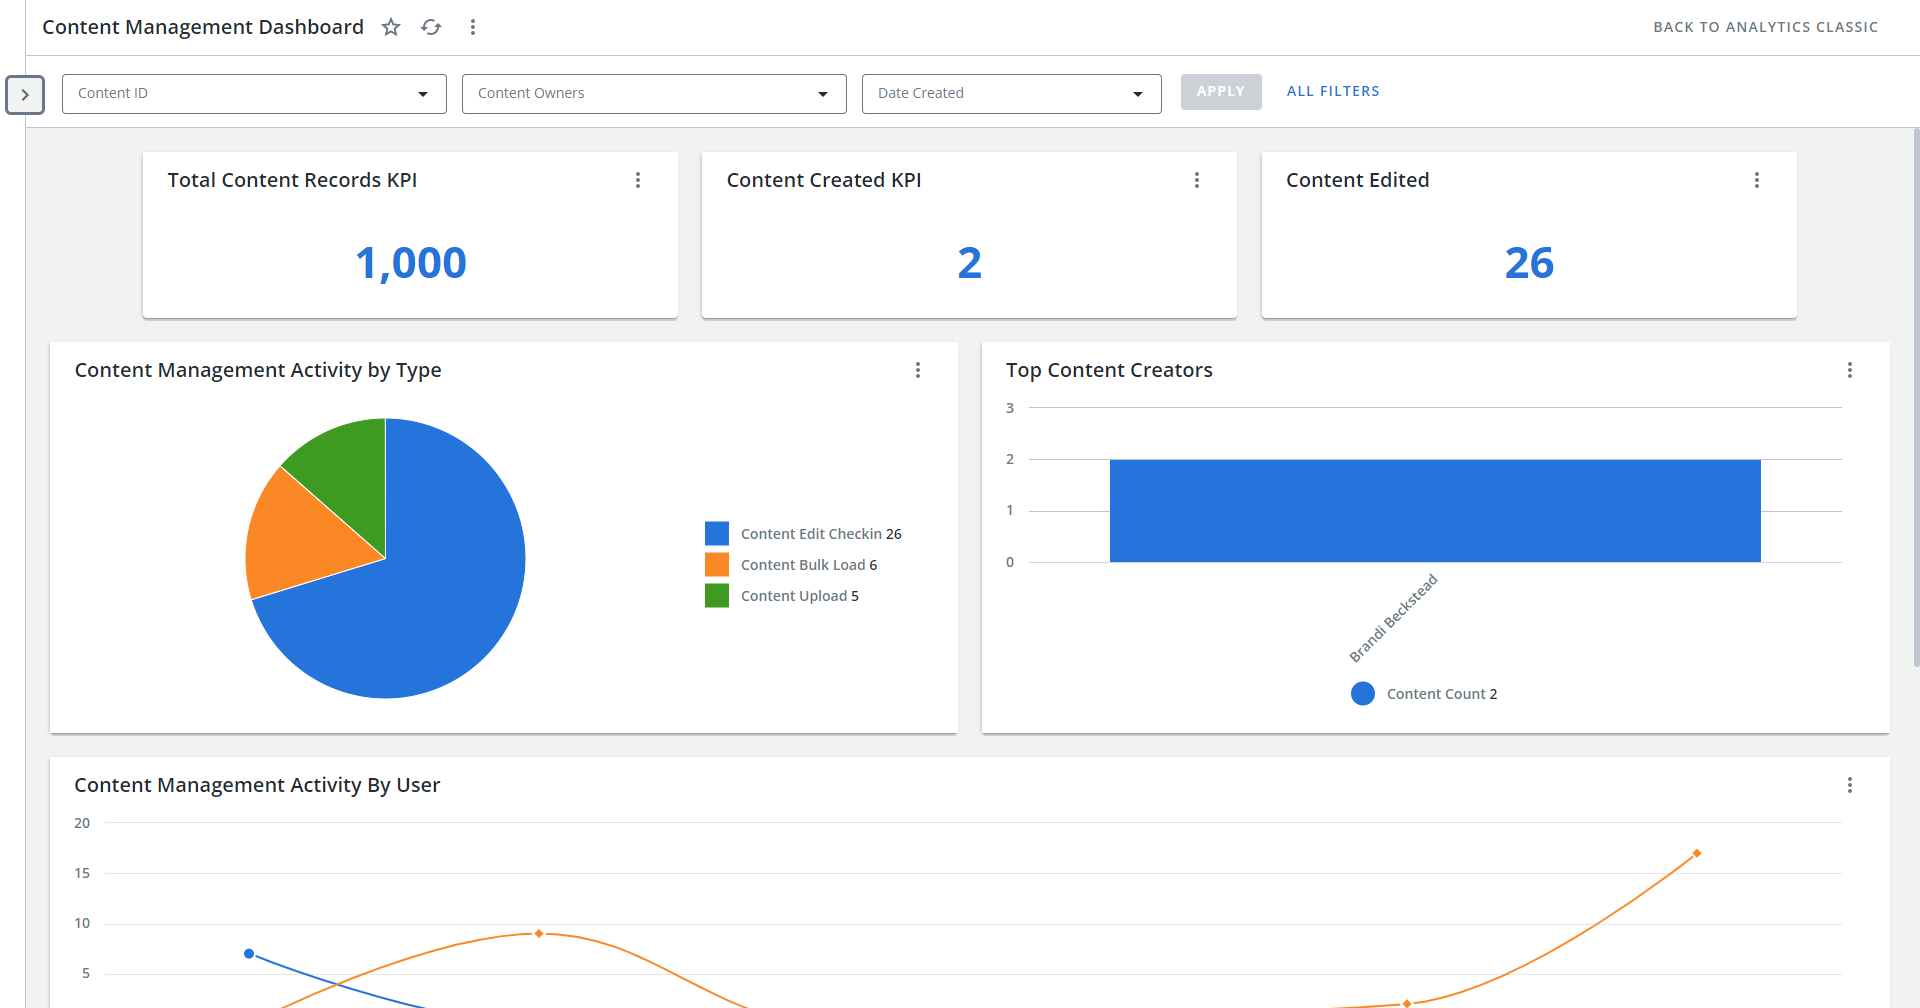1920x1008 pixels.
Task: Click the APPLY filters button
Action: point(1221,92)
